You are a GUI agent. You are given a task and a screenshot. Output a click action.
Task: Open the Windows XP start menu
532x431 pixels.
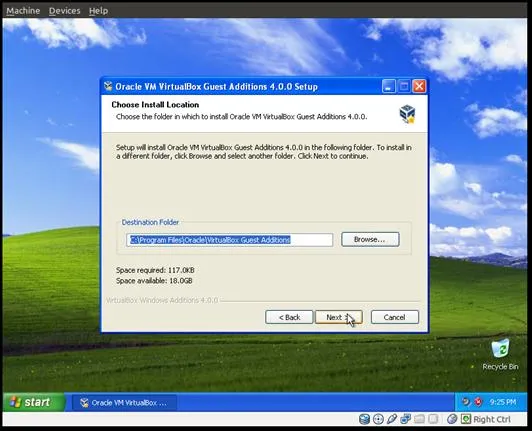click(x=33, y=402)
